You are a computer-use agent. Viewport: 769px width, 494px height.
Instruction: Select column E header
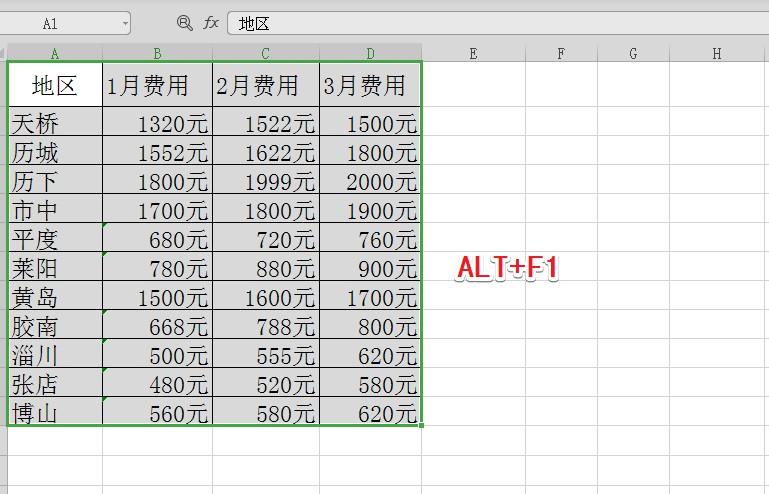point(473,53)
